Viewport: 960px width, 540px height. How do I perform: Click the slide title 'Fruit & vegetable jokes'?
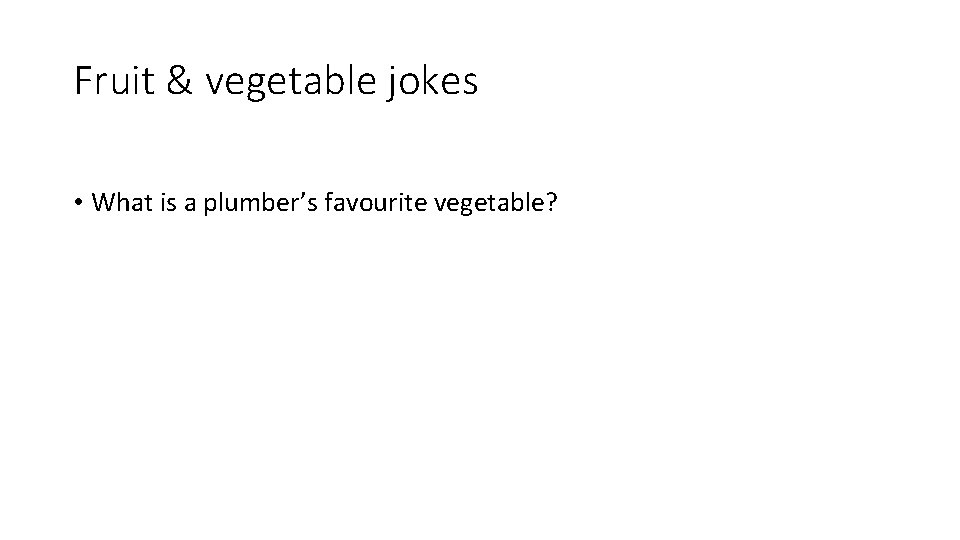pos(276,81)
